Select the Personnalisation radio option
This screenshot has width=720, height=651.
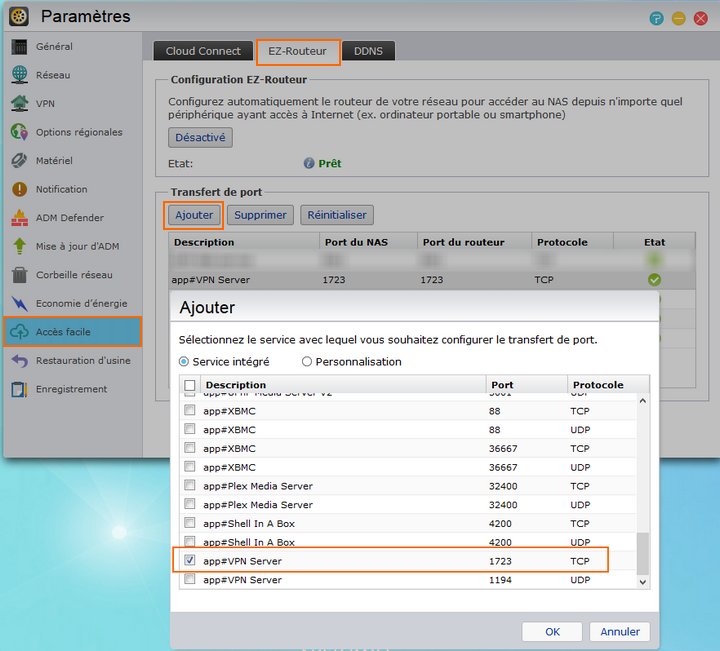point(307,362)
